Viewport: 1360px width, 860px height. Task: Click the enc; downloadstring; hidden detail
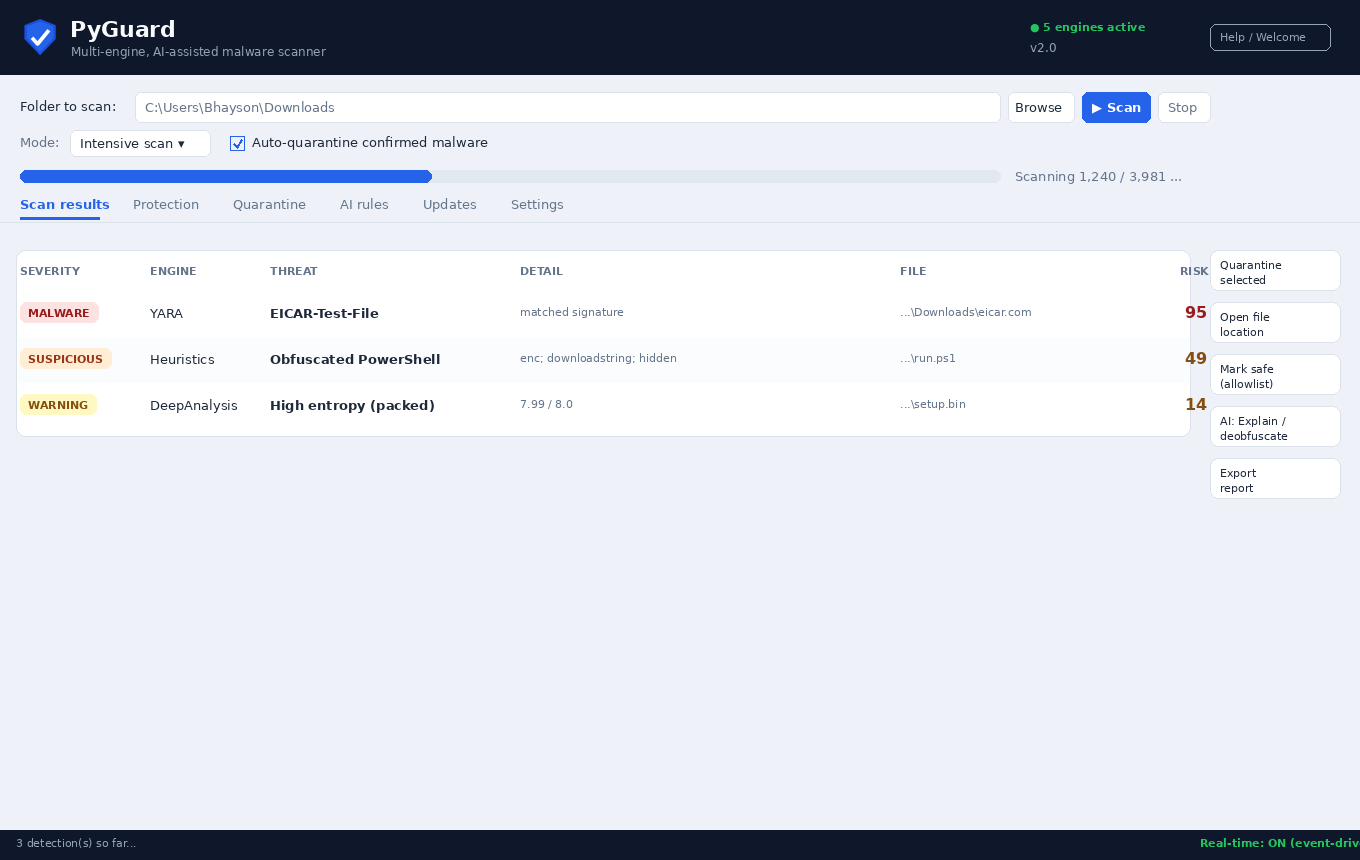pyautogui.click(x=598, y=359)
